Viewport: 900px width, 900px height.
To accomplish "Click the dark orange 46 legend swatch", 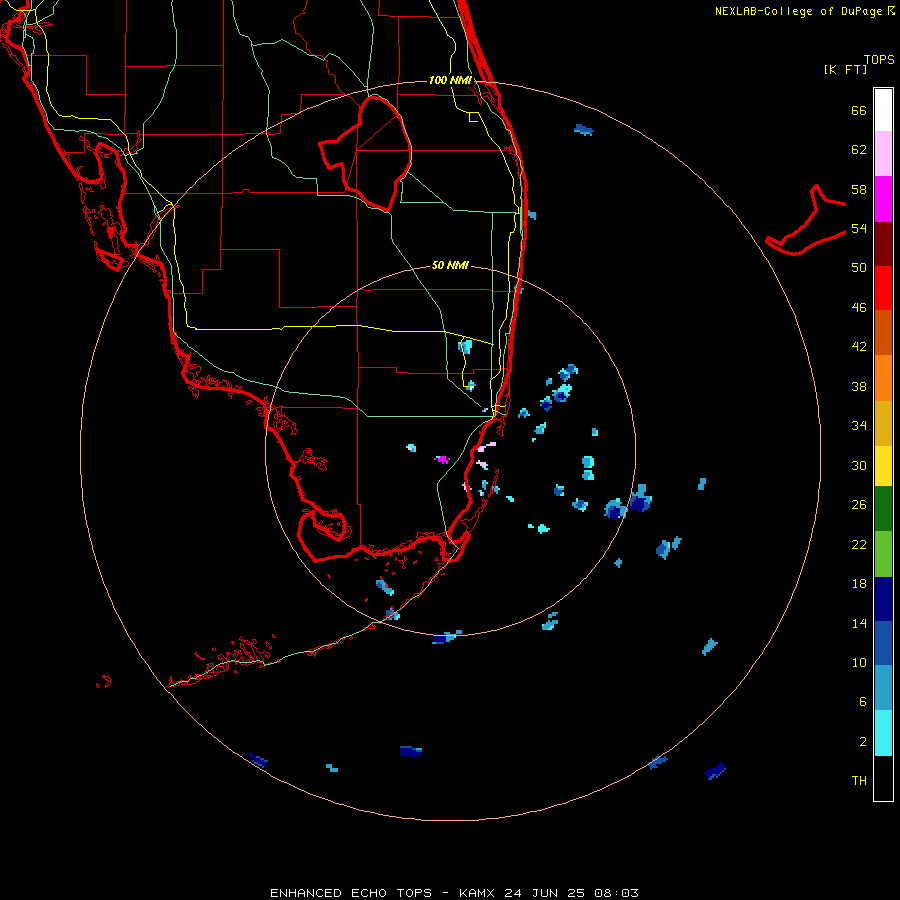I will point(883,332).
